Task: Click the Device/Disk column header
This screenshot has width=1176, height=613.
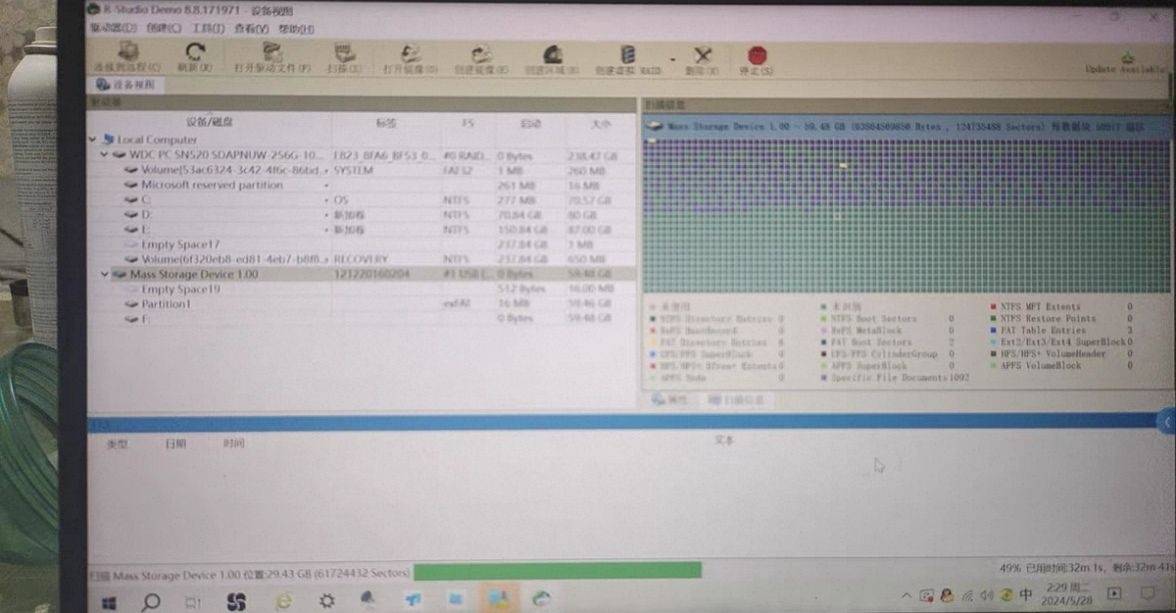Action: (209, 122)
